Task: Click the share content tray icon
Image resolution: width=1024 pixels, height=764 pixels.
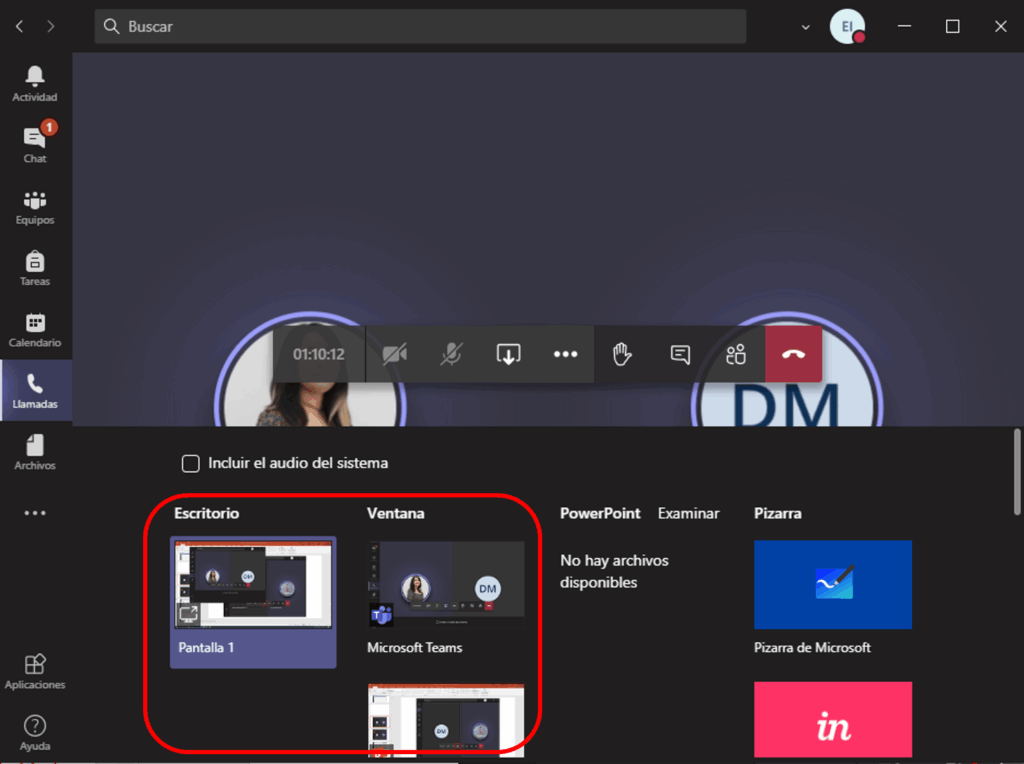Action: coord(508,354)
